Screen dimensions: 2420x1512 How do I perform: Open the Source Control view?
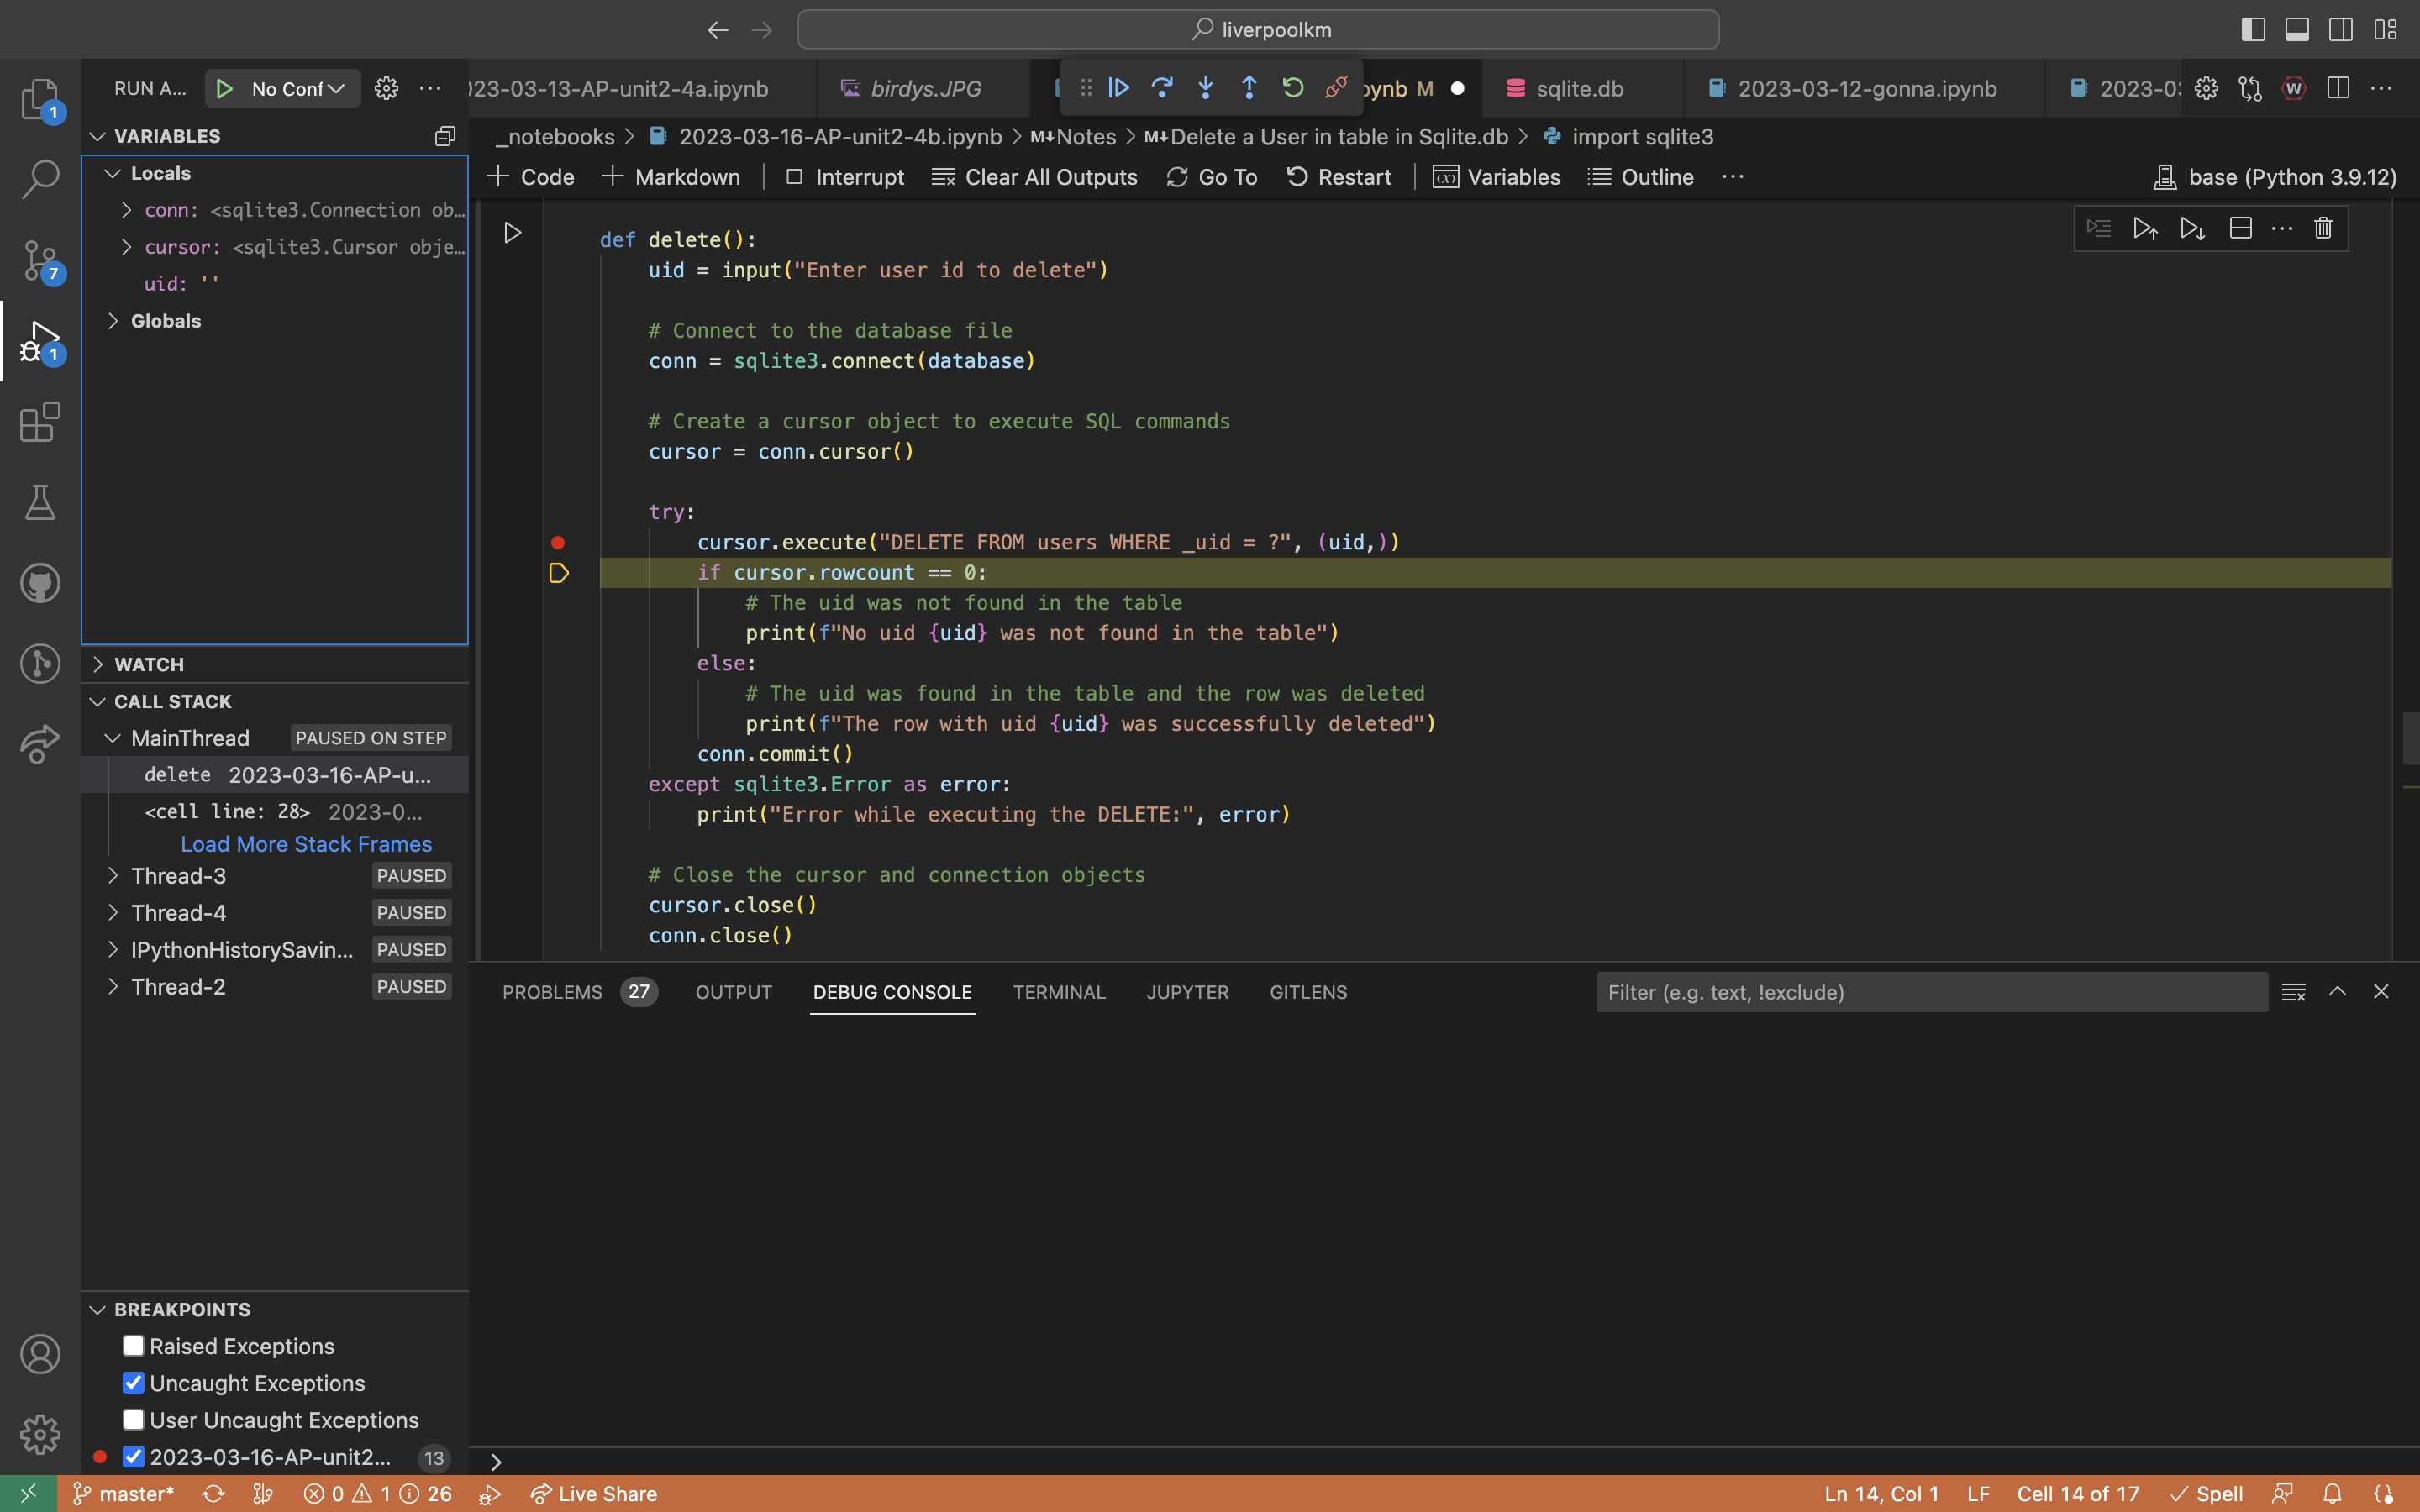coord(40,259)
